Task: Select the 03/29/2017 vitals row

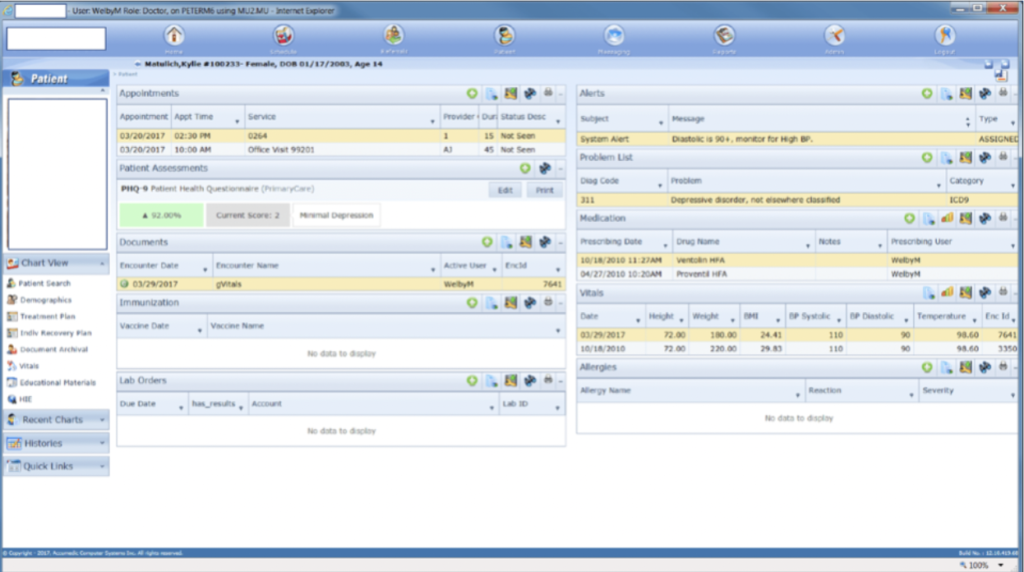Action: [x=797, y=335]
